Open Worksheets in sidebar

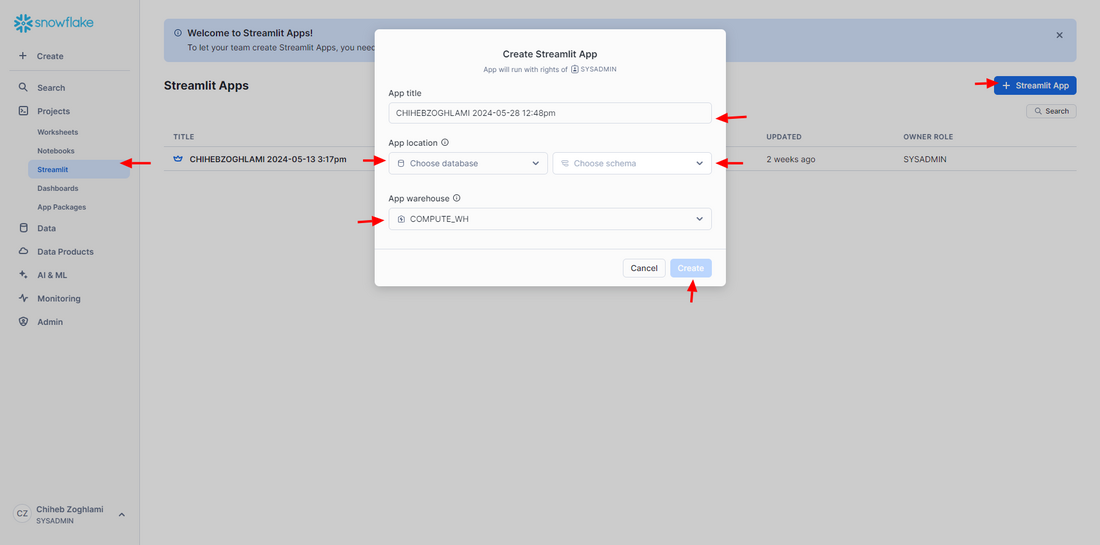58,132
